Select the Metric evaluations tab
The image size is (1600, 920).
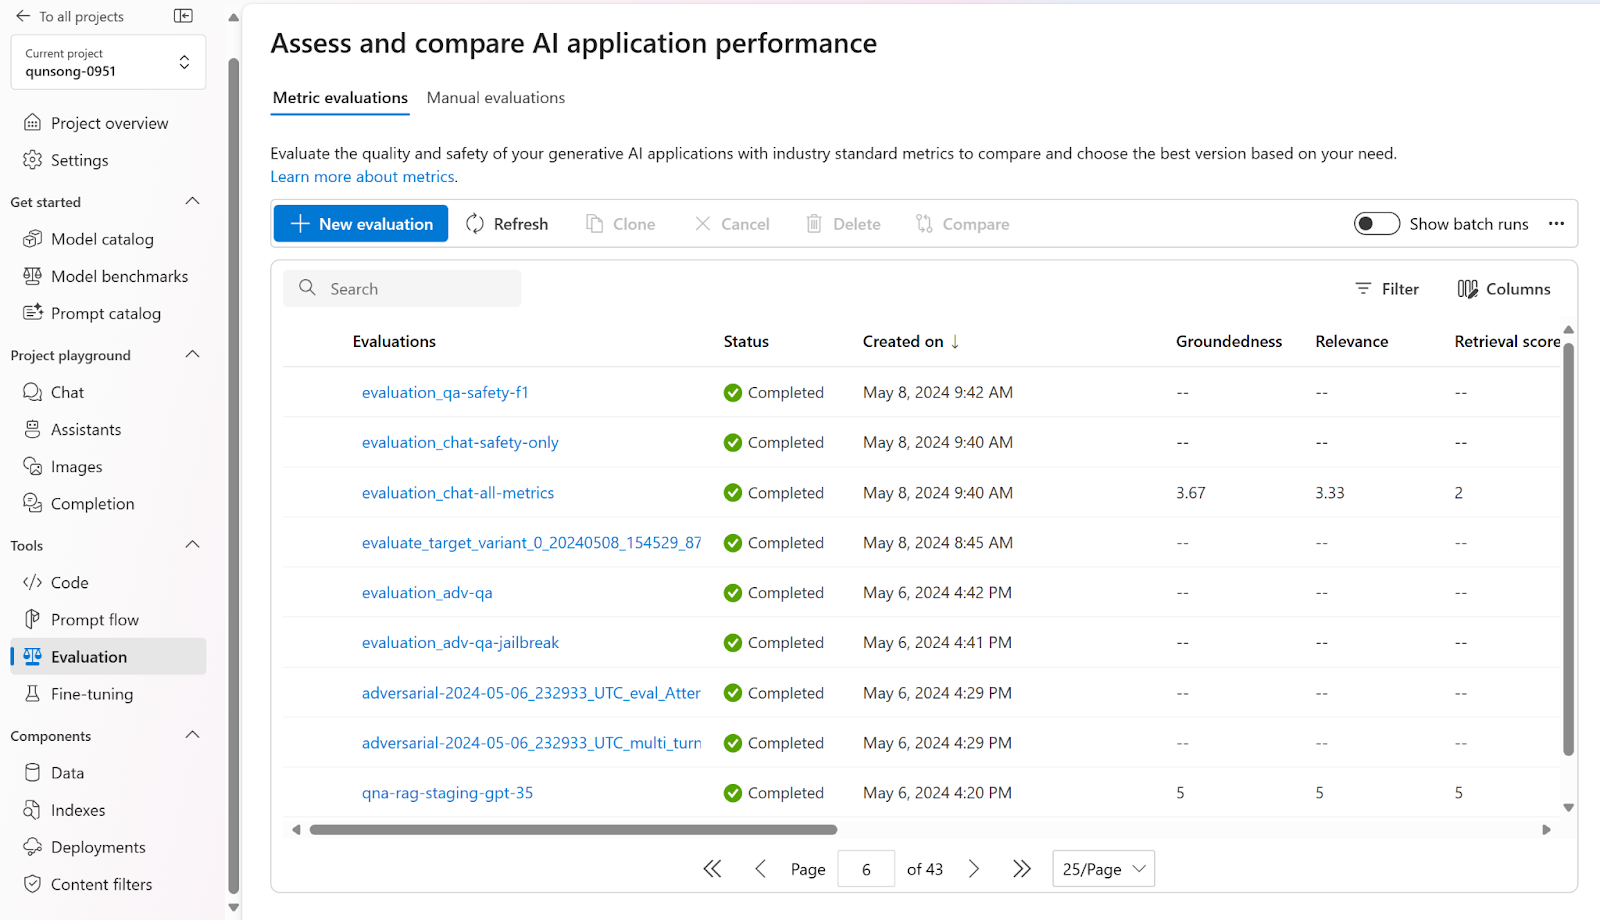(340, 98)
